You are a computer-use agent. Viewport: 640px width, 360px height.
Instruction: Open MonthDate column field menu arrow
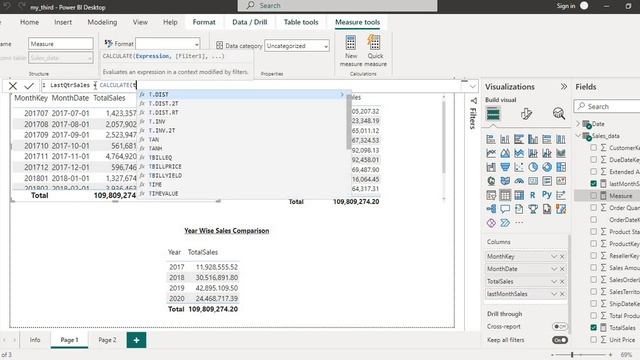point(554,269)
